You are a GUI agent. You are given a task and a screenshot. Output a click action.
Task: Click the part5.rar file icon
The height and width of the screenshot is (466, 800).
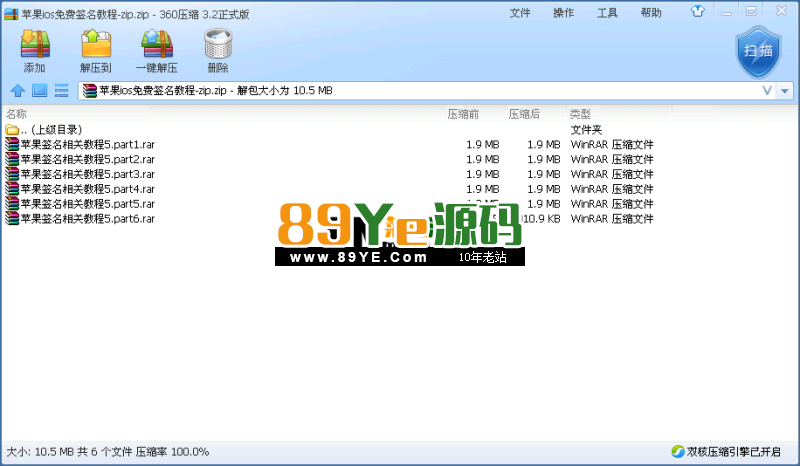[x=12, y=204]
